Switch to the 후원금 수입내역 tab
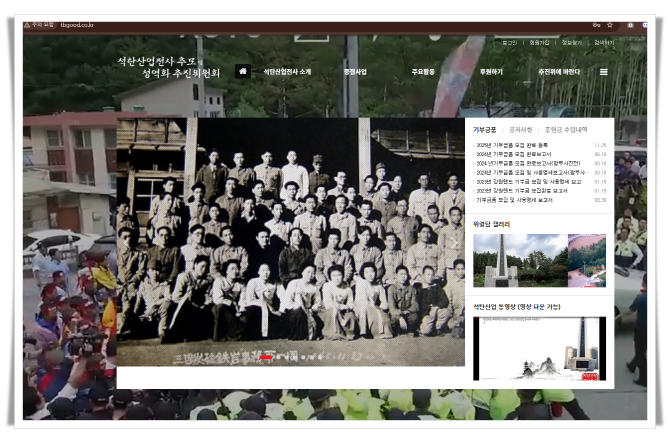670x443 pixels. click(x=566, y=129)
